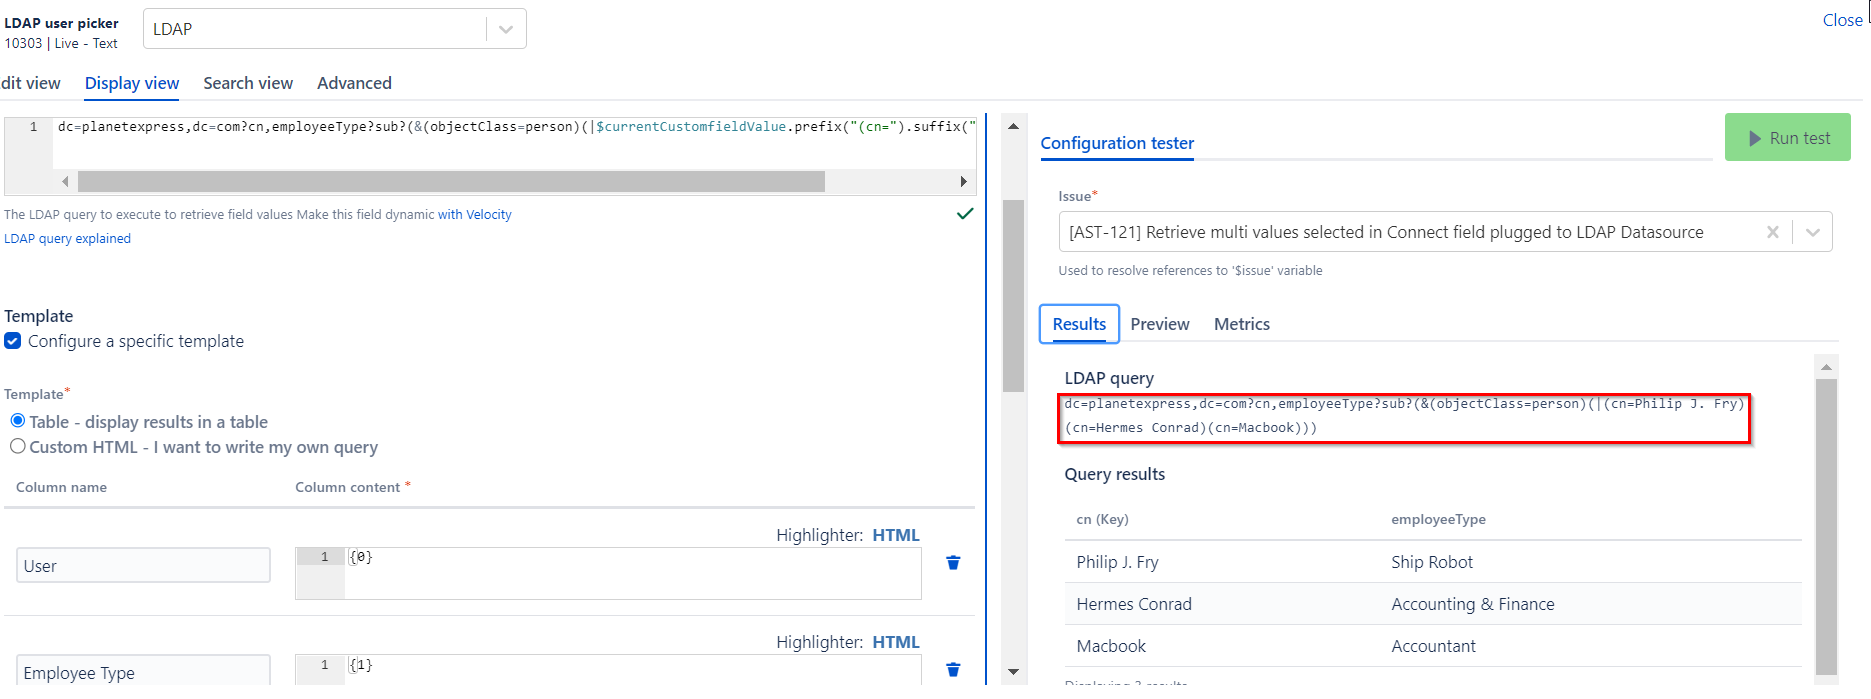
Task: Choose Custom HTML template radio option
Action: 18,447
